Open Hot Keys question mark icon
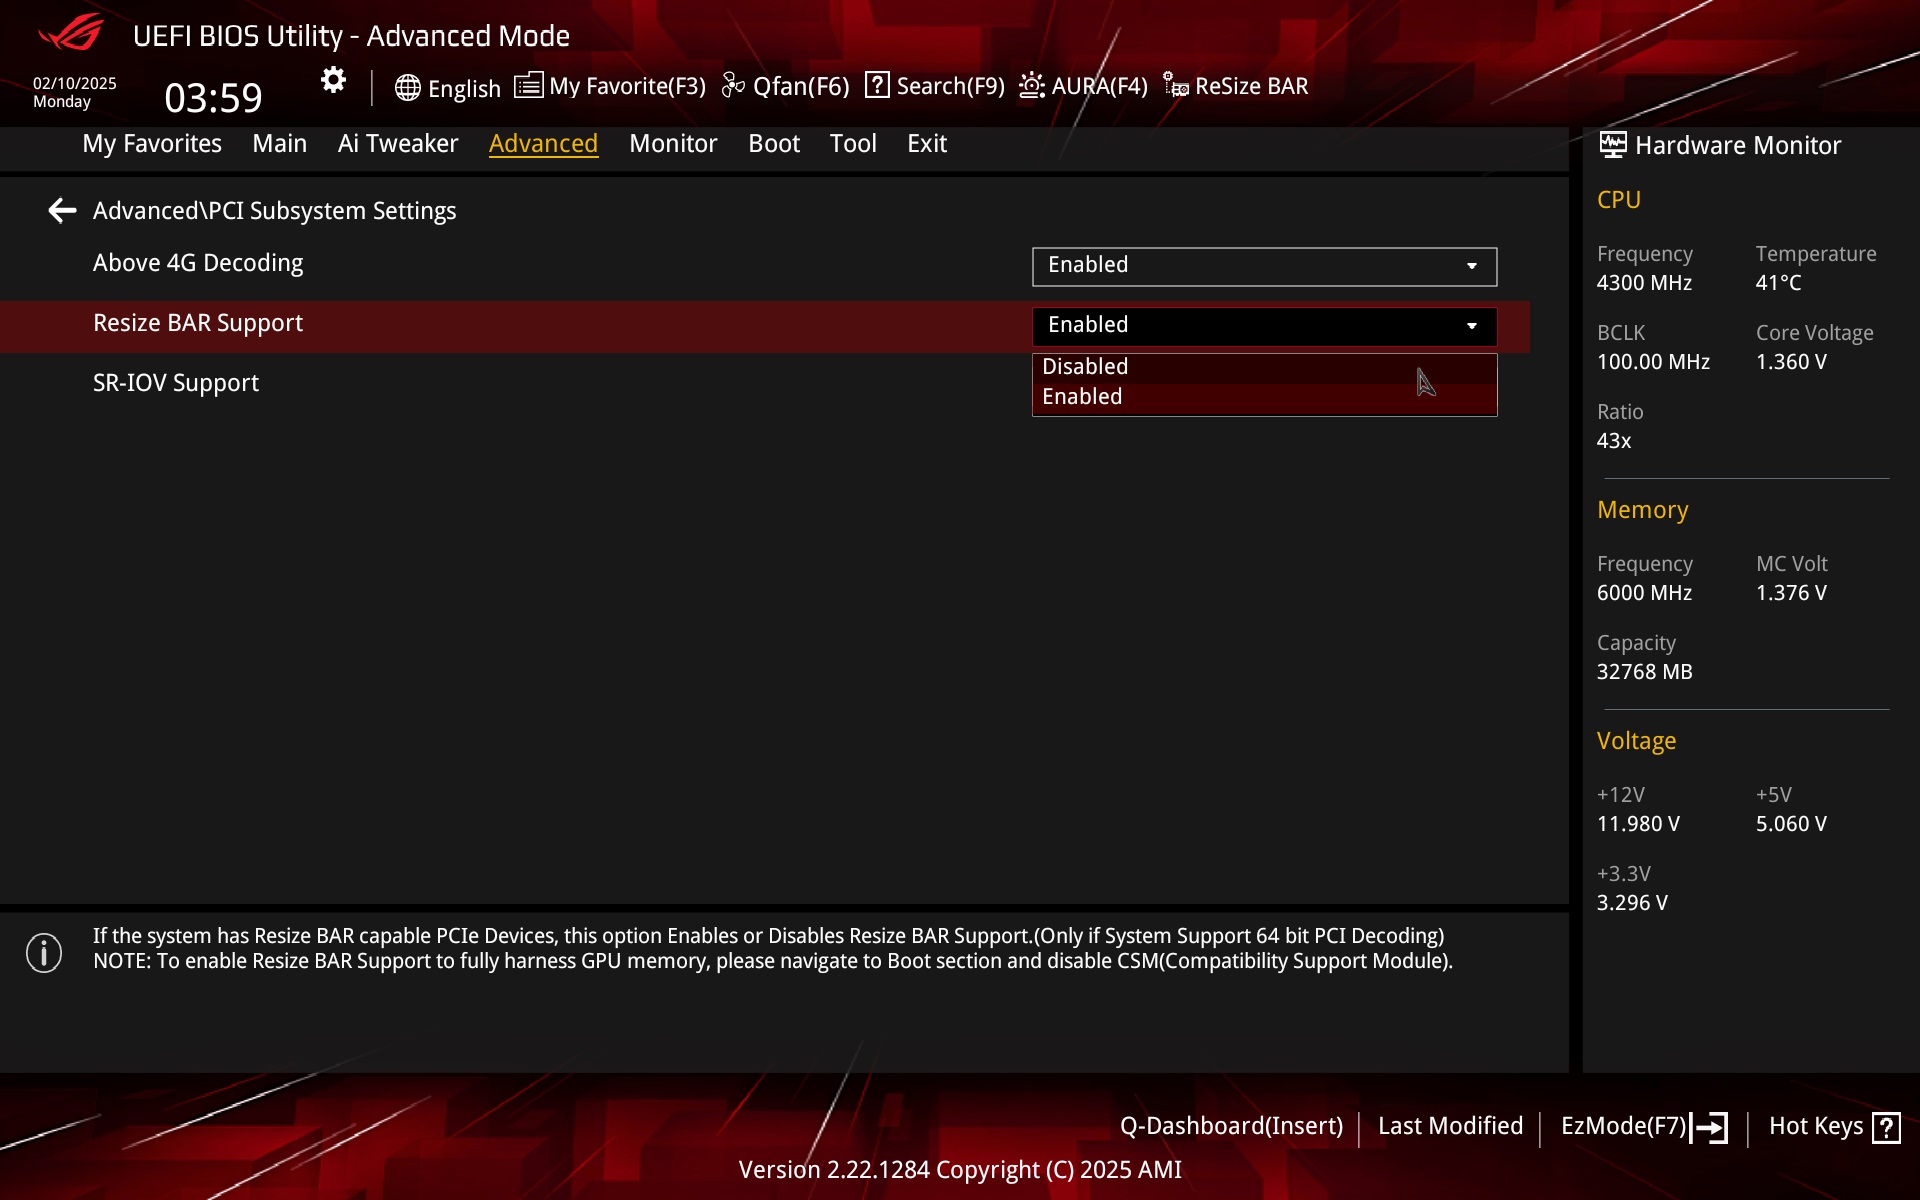The height and width of the screenshot is (1200, 1920). pyautogui.click(x=1886, y=1127)
